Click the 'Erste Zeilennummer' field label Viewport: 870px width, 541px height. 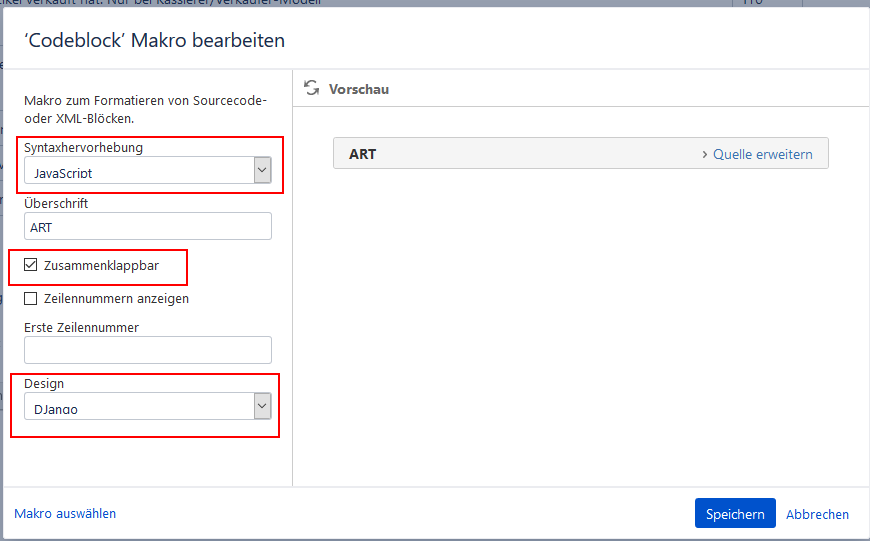pyautogui.click(x=81, y=327)
